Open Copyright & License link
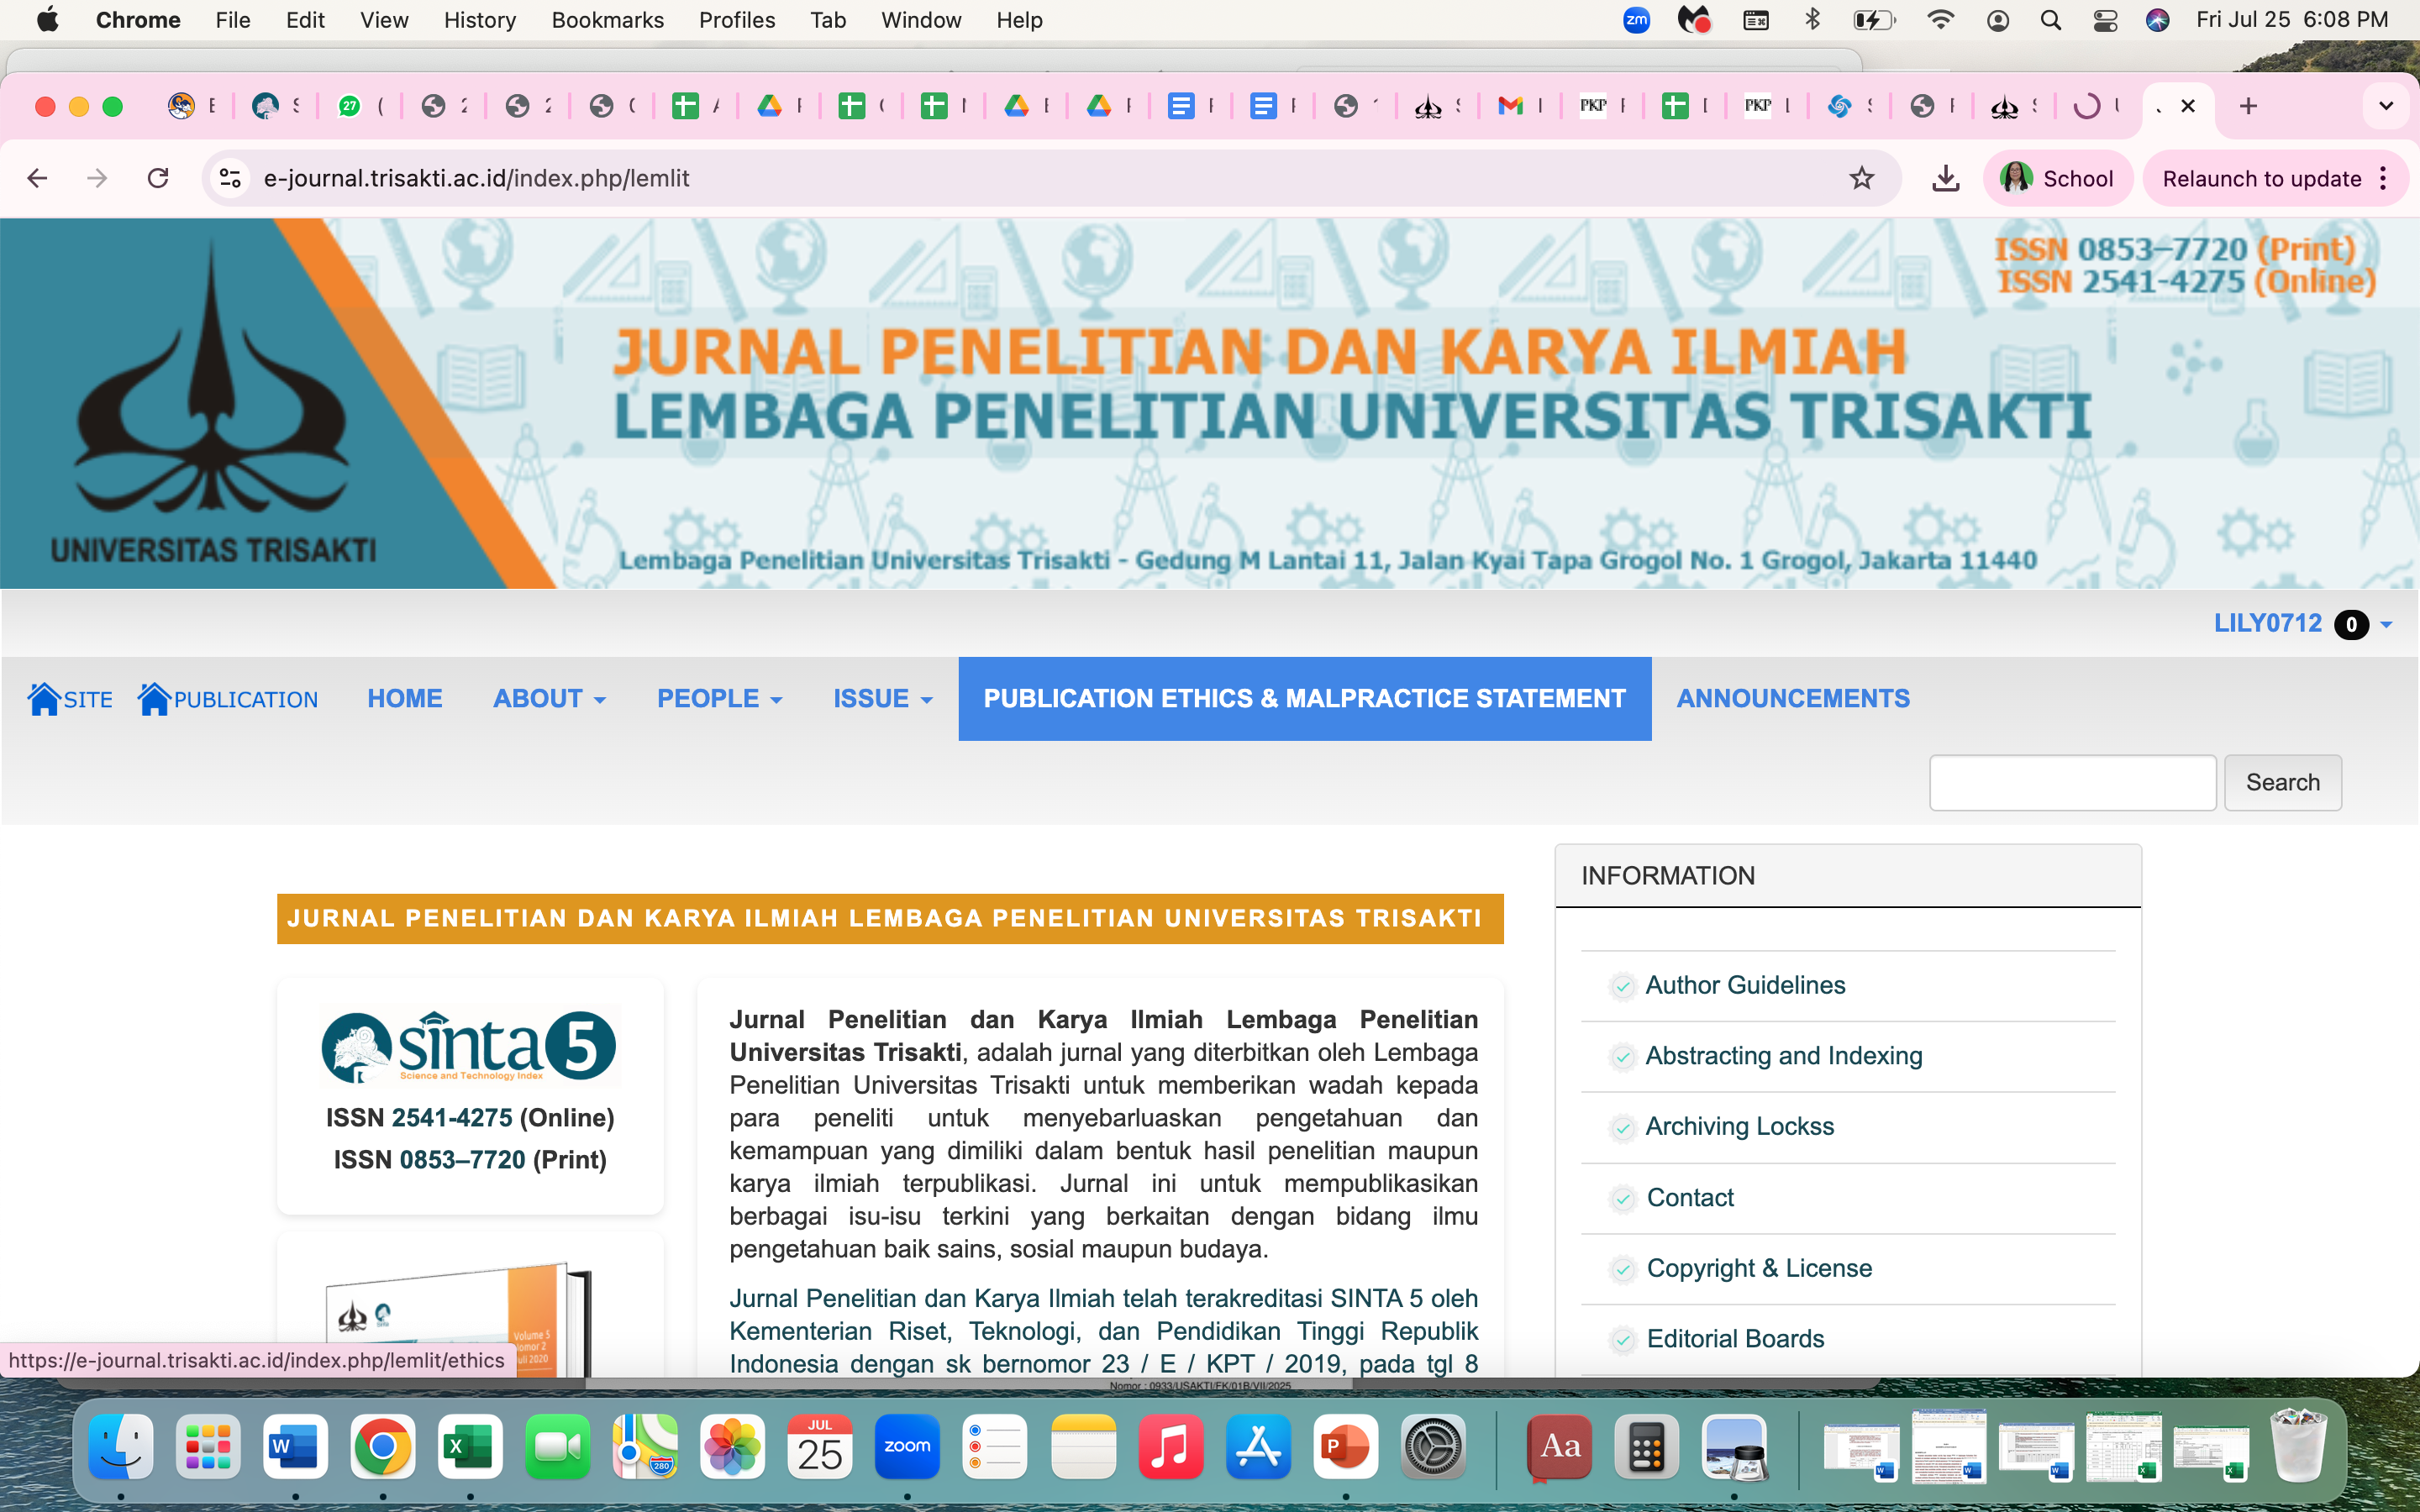 (x=1759, y=1268)
